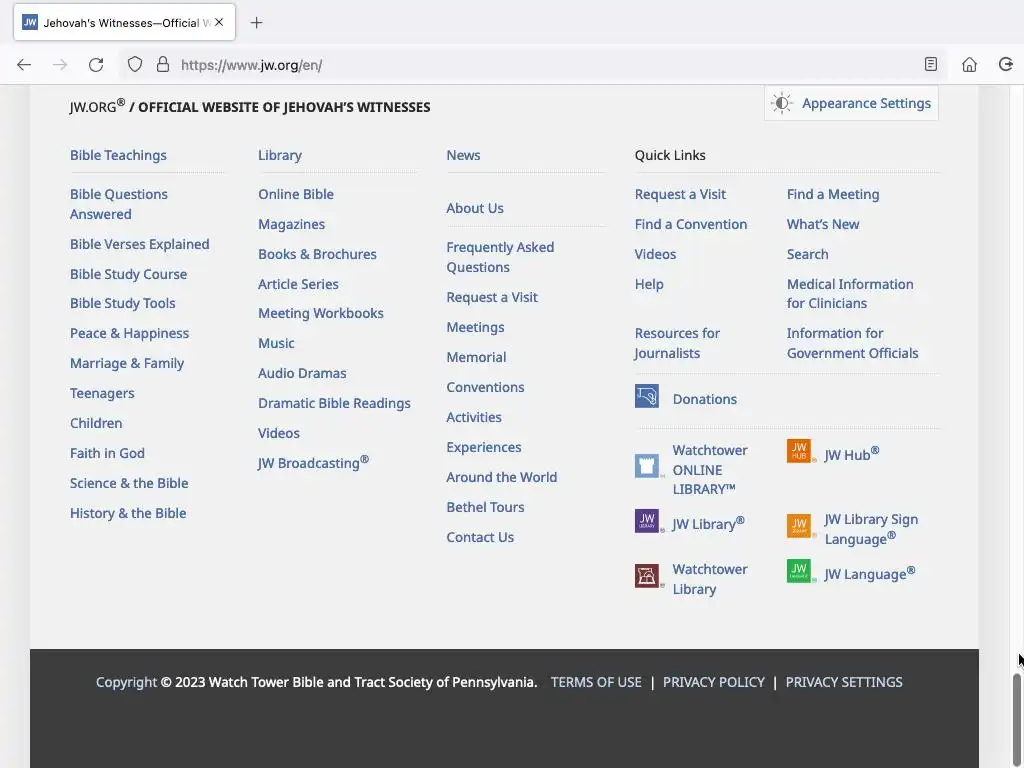Open History & the Bible

(128, 513)
